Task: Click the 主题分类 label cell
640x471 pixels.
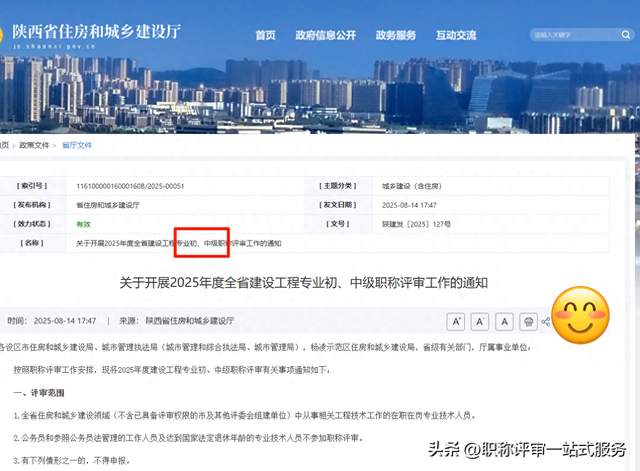Action: (338, 186)
